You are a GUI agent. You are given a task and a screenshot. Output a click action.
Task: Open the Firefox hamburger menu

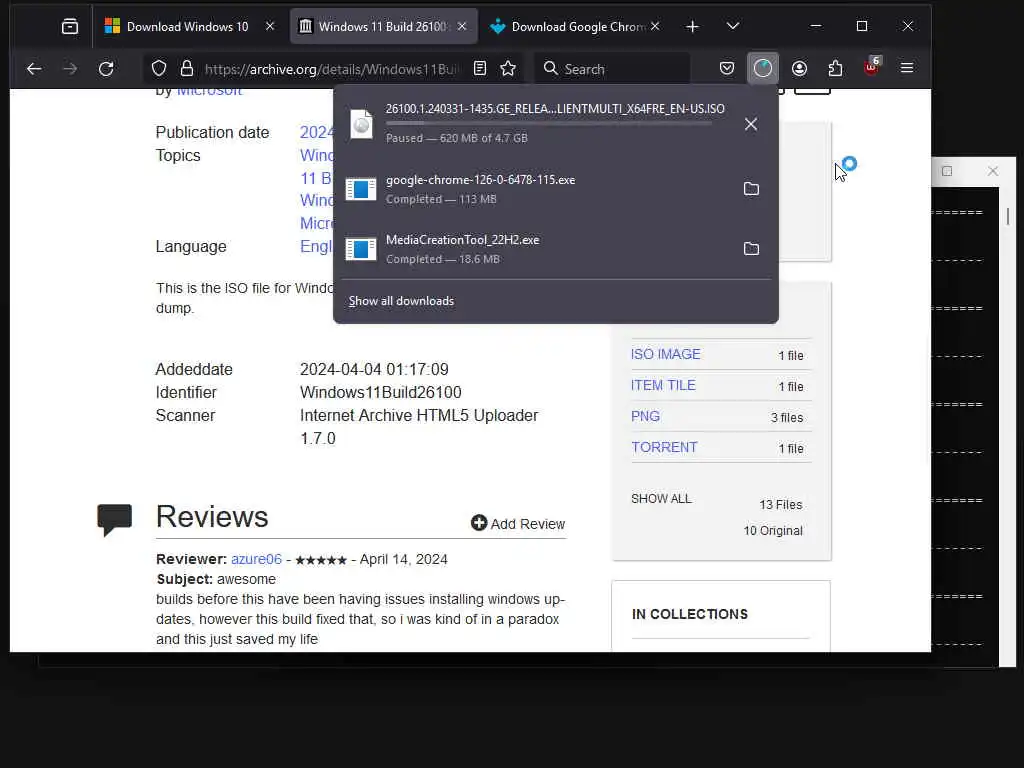point(907,69)
